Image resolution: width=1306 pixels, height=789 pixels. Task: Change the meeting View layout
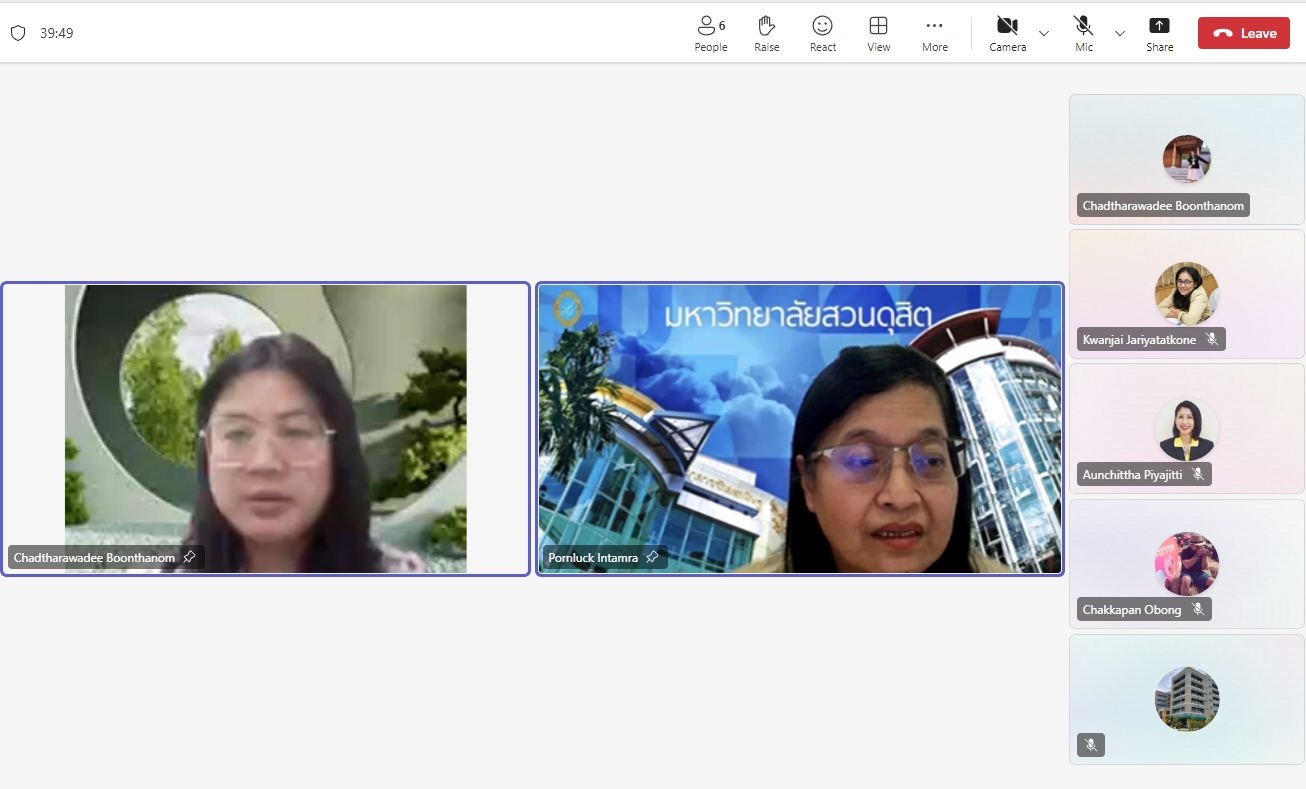pos(878,33)
